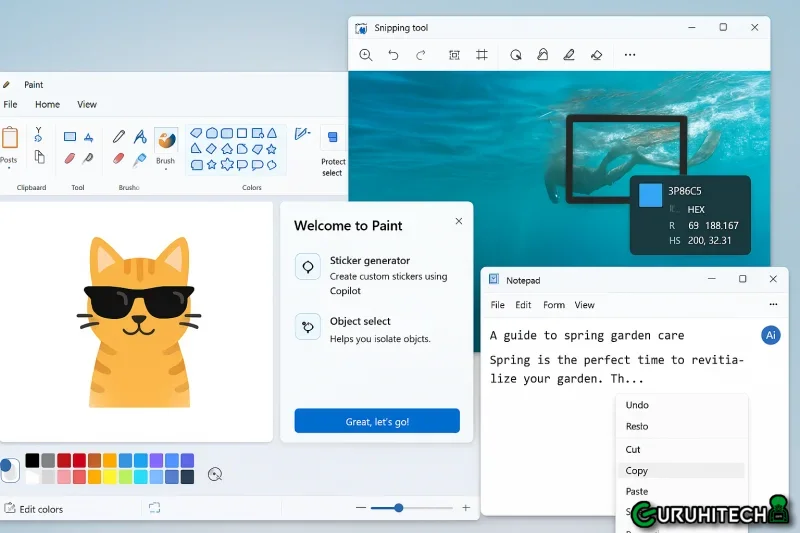Click the "Great, let's go!" button
This screenshot has width=800, height=533.
(377, 421)
